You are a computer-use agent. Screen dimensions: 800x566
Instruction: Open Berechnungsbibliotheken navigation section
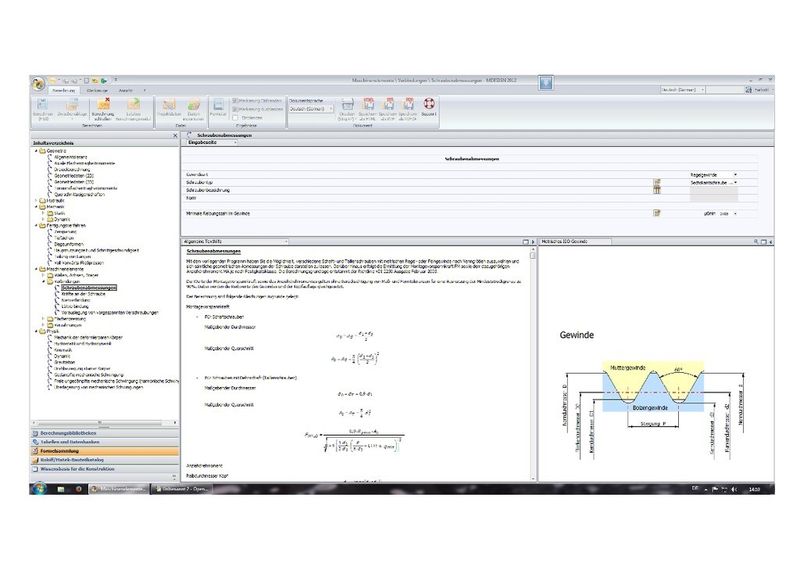pos(105,433)
